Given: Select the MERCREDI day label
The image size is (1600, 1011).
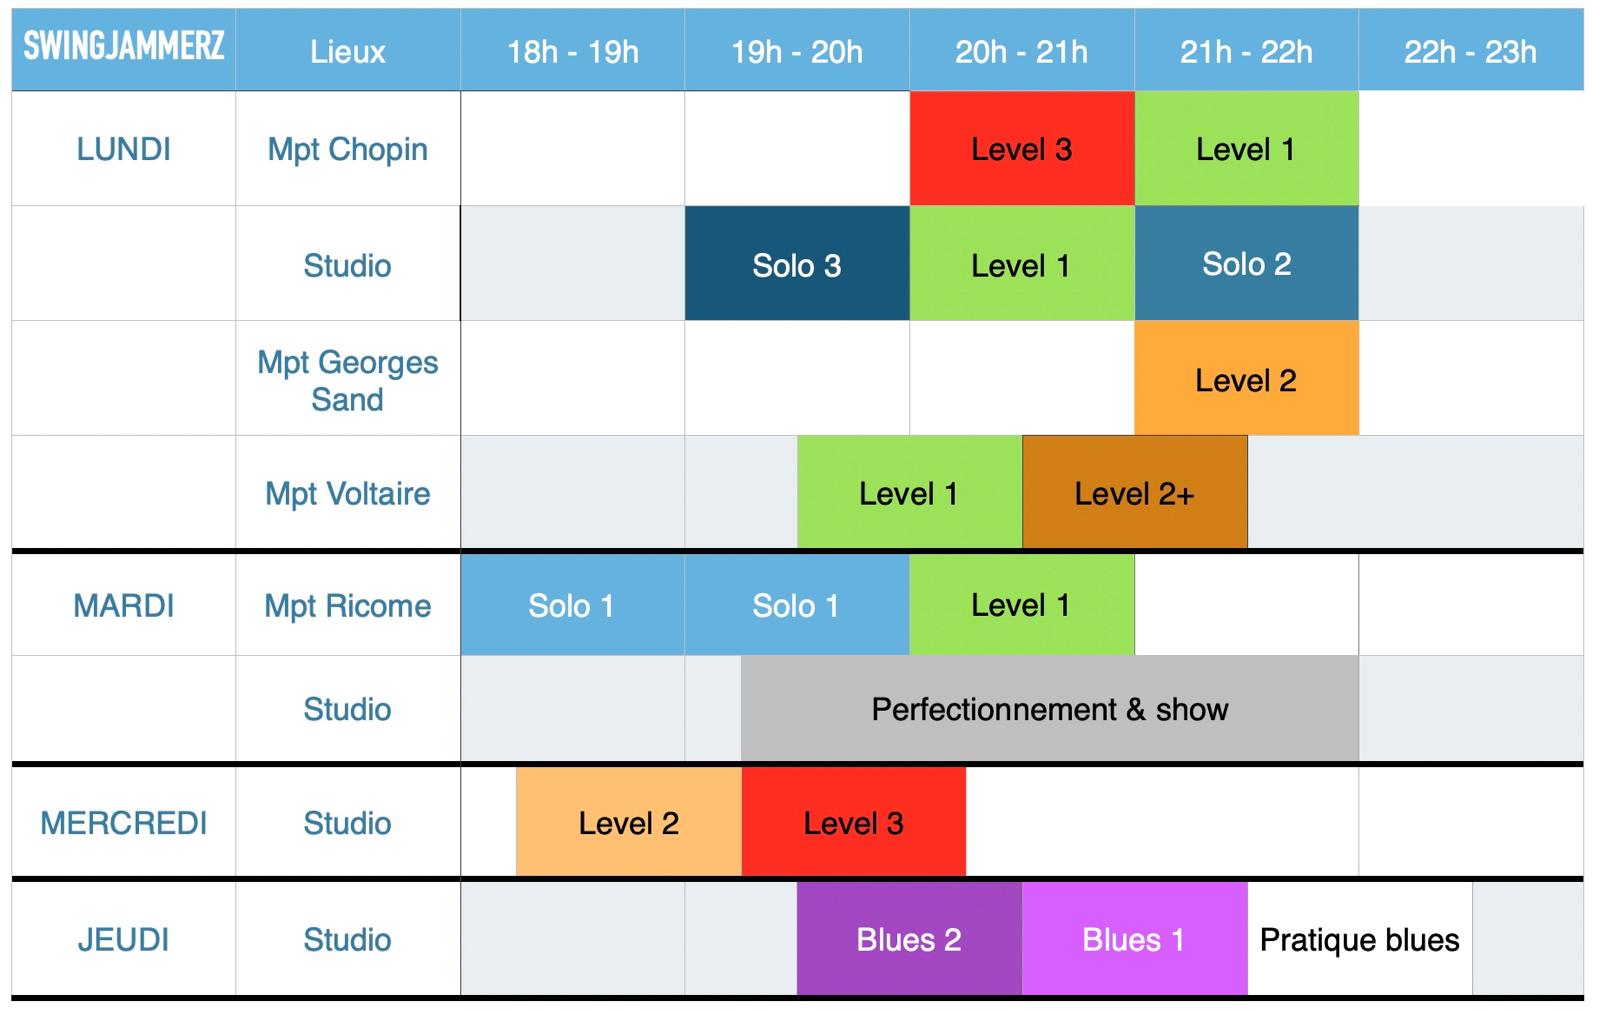Looking at the screenshot, I should 123,823.
